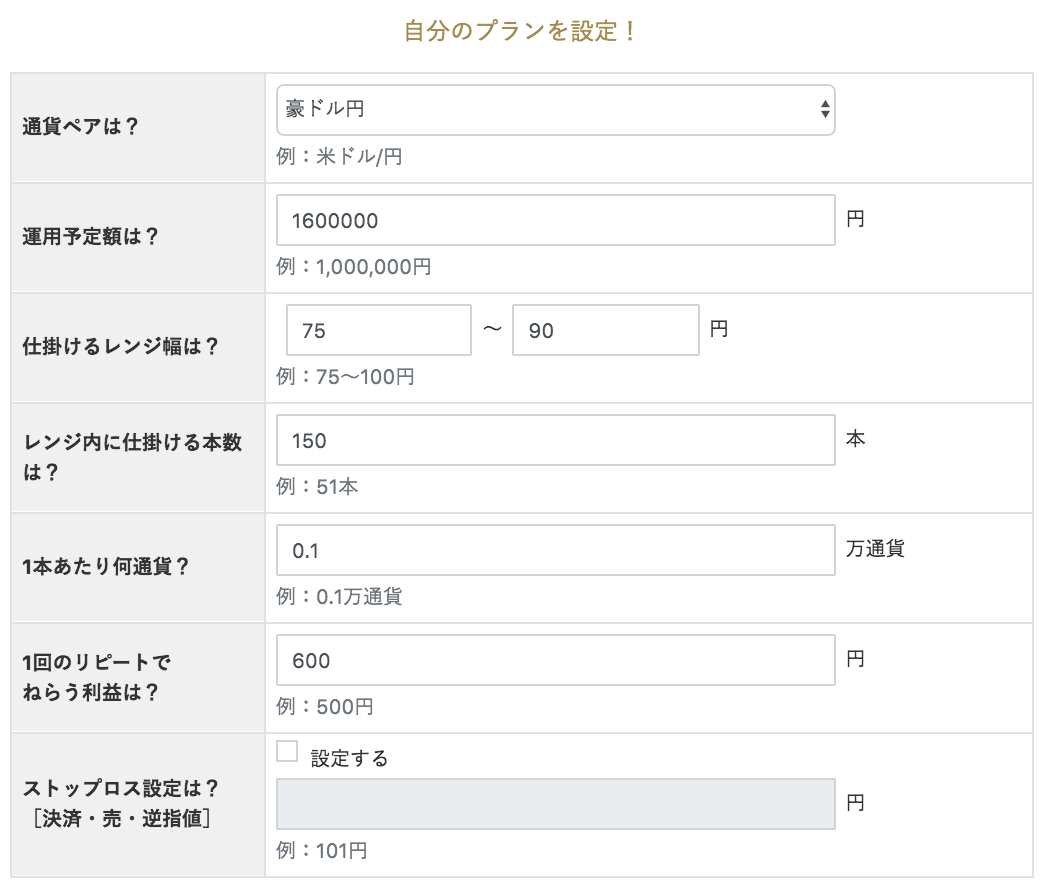Click the range upper bound field showing 90
1054x892 pixels.
(606, 330)
